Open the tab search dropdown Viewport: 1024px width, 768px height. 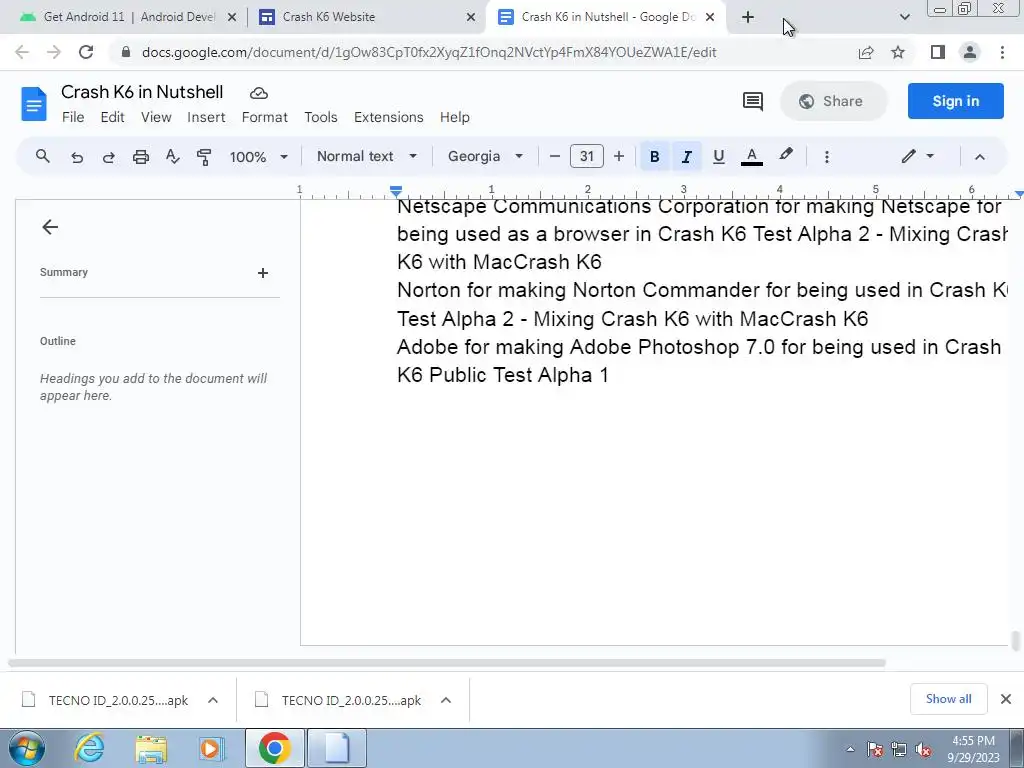pos(904,18)
